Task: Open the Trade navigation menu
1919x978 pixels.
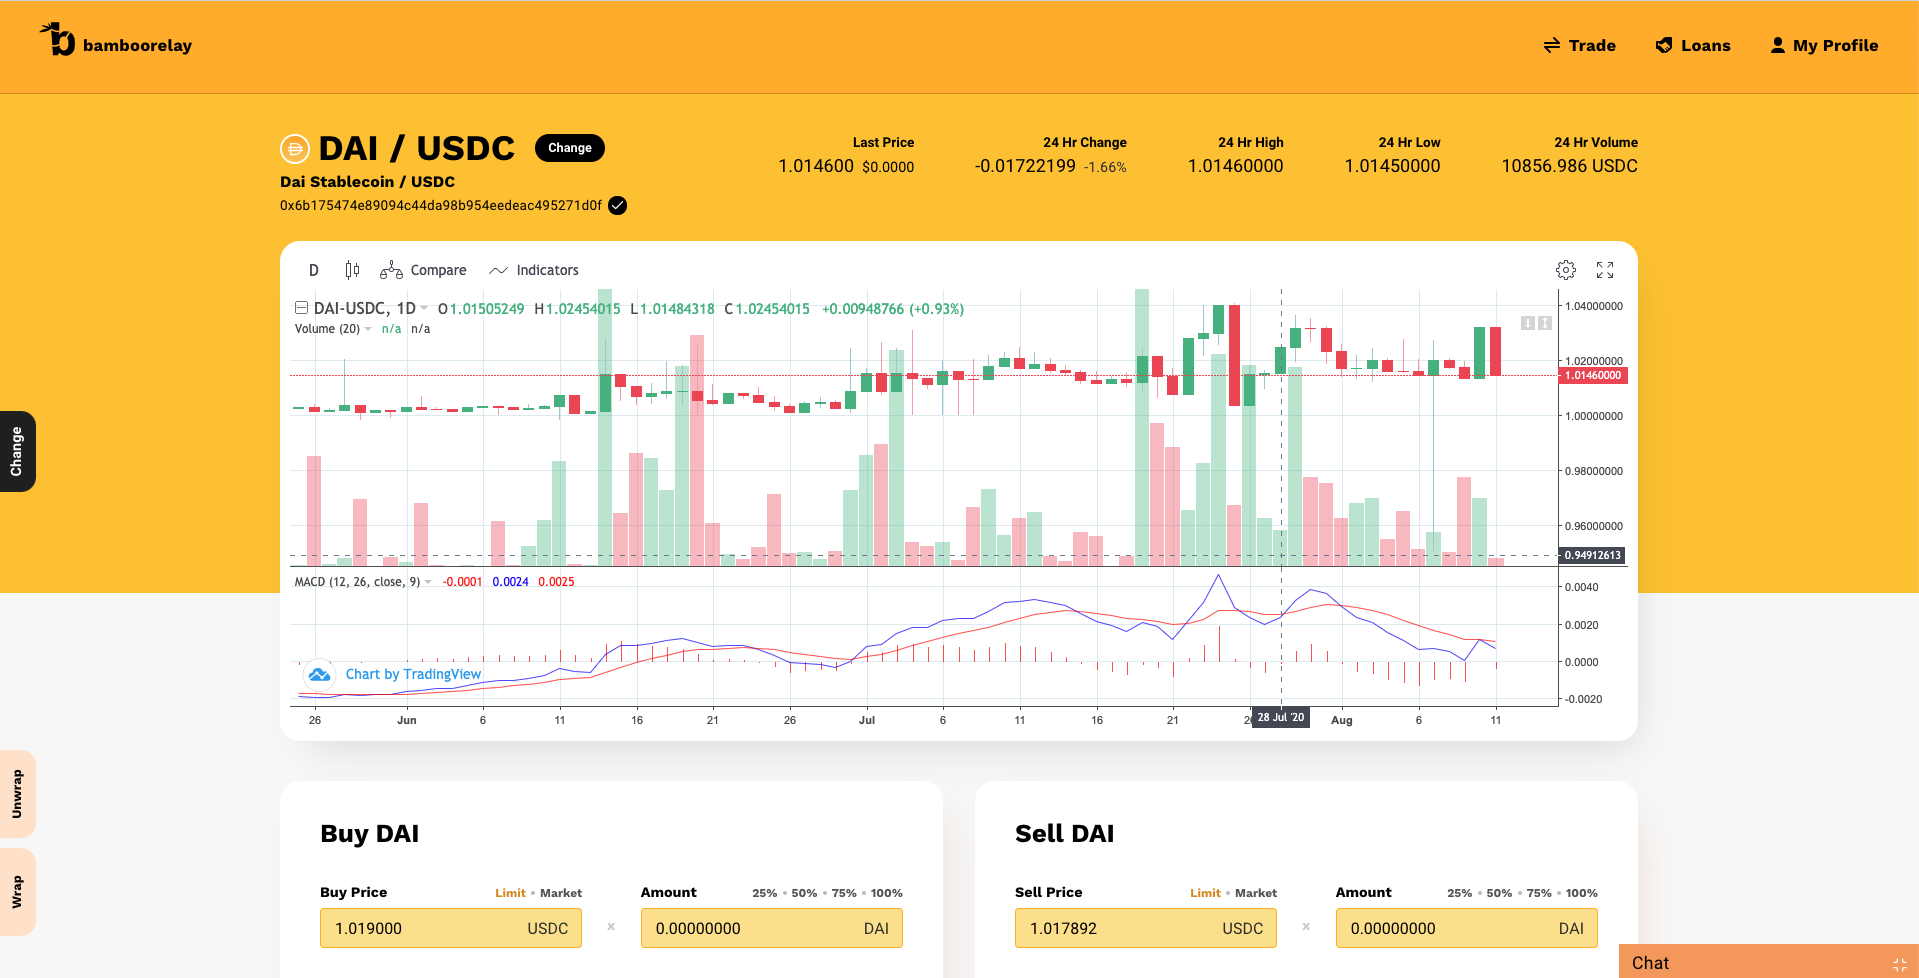Action: 1579,46
